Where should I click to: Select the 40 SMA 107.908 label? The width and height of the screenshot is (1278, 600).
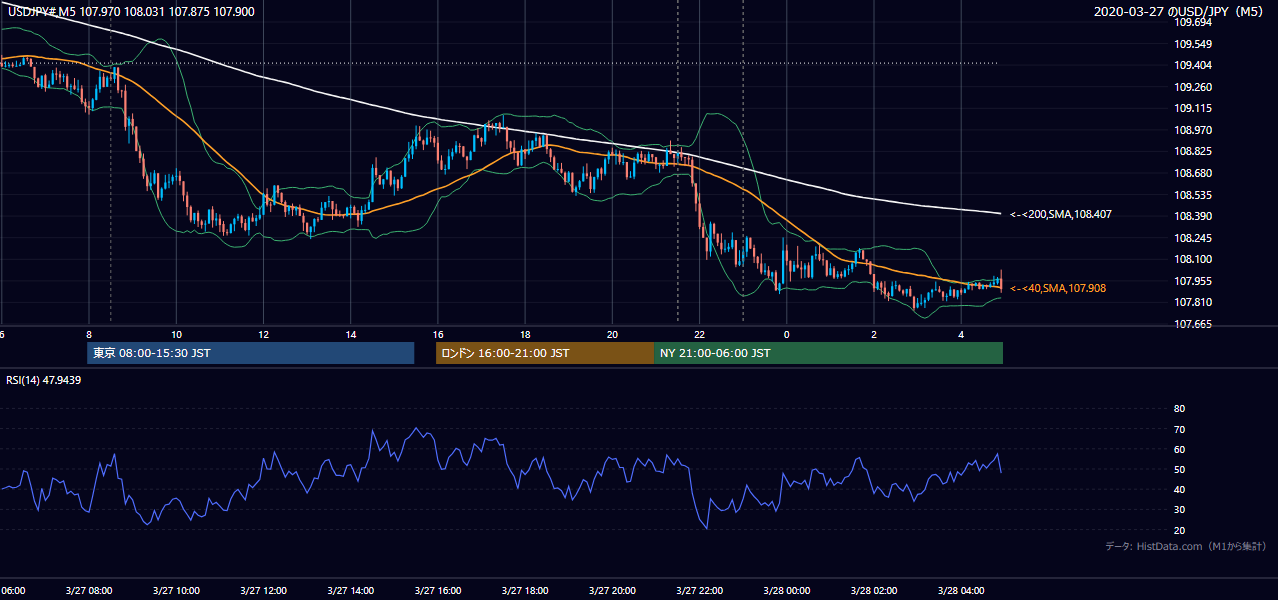(x=1058, y=288)
